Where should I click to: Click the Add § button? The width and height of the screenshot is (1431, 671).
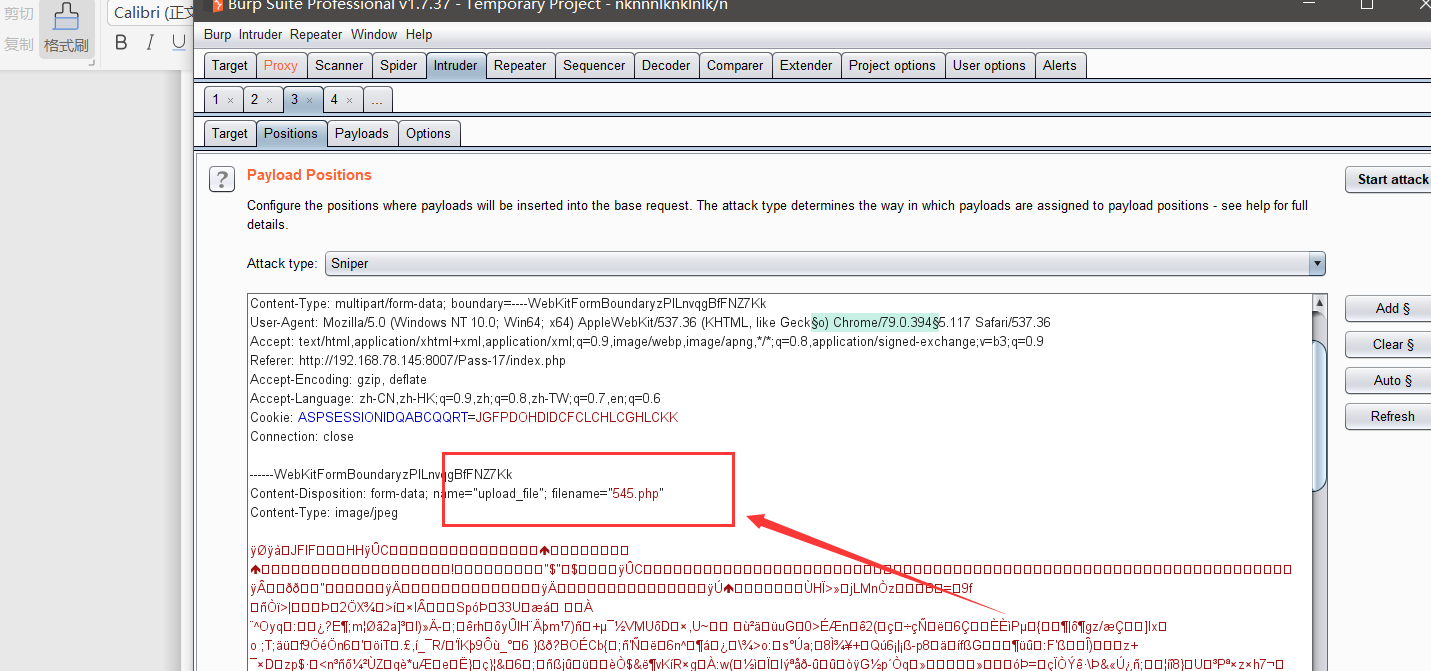1392,308
